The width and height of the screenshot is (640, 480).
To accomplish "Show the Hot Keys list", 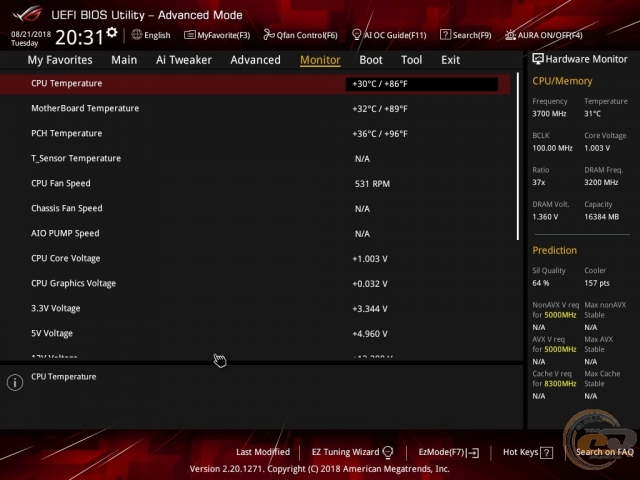I will [520, 452].
